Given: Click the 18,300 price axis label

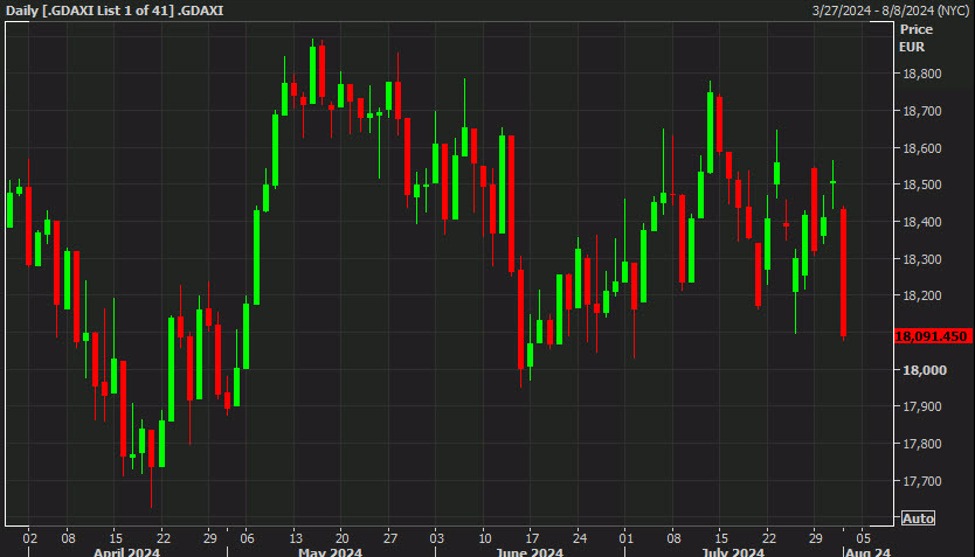Looking at the screenshot, I should tap(922, 259).
